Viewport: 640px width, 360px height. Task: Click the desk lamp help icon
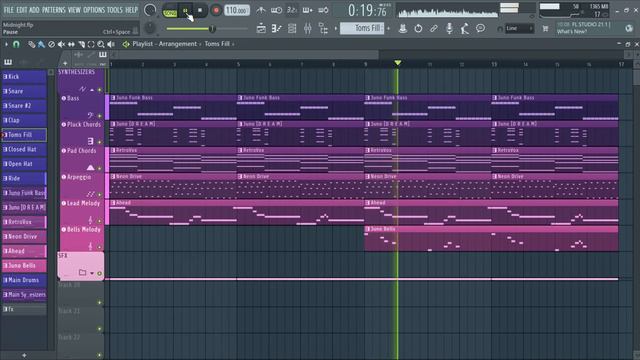coord(464,28)
